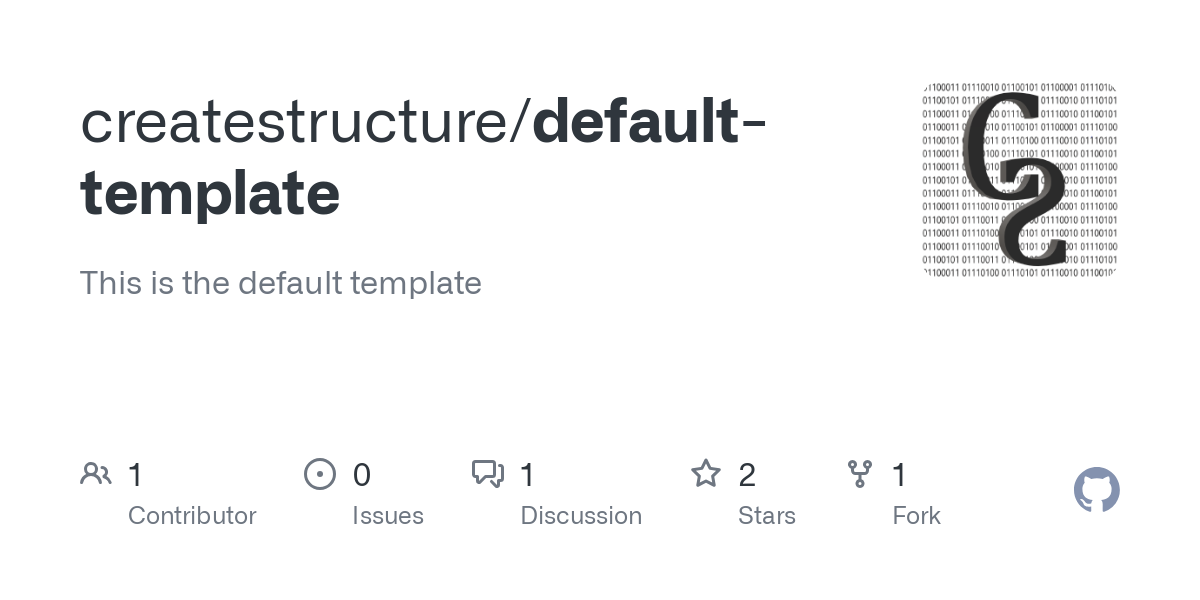Select the description 'This is the default template'
Image resolution: width=1200 pixels, height=600 pixels.
point(281,283)
